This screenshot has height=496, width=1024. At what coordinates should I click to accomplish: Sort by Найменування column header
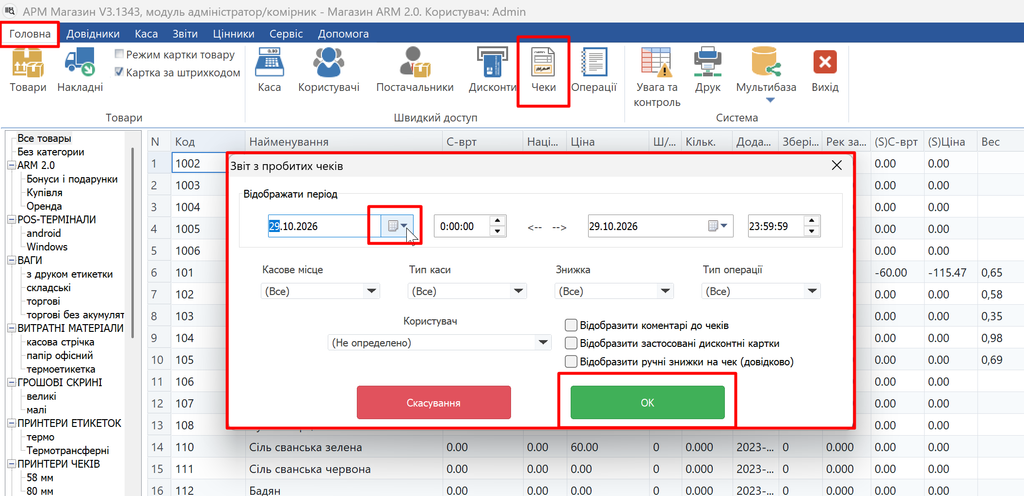344,142
